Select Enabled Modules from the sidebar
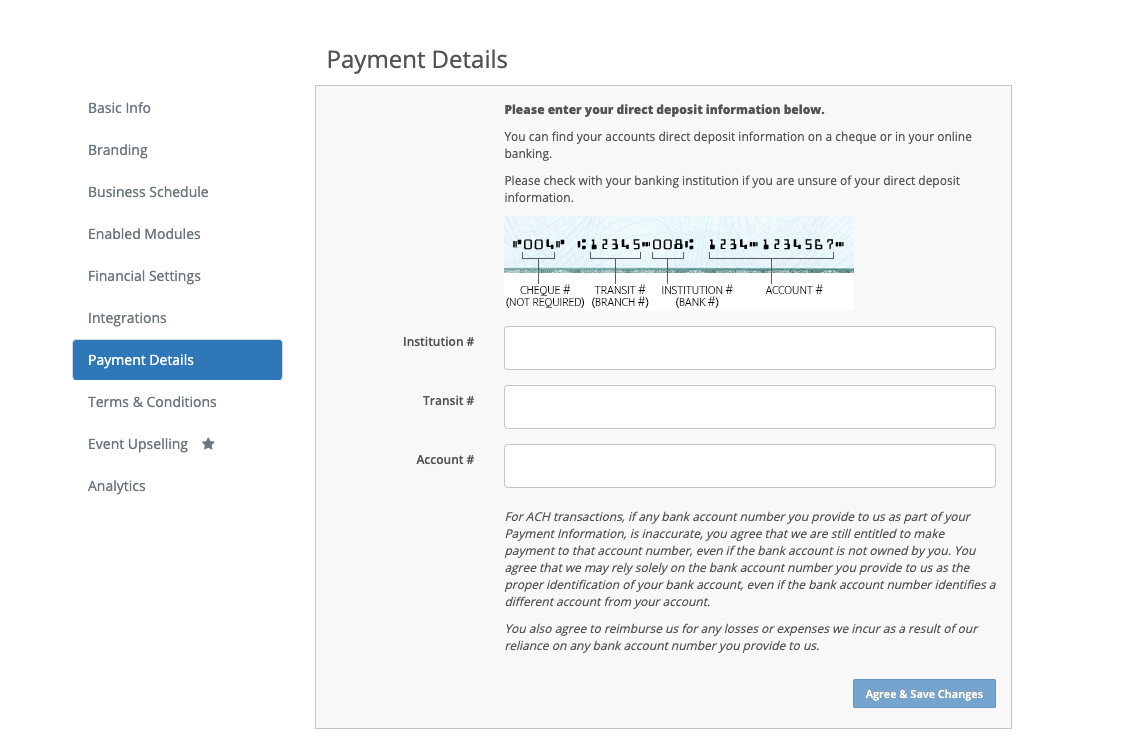Screen dimensions: 1148x736 144,234
